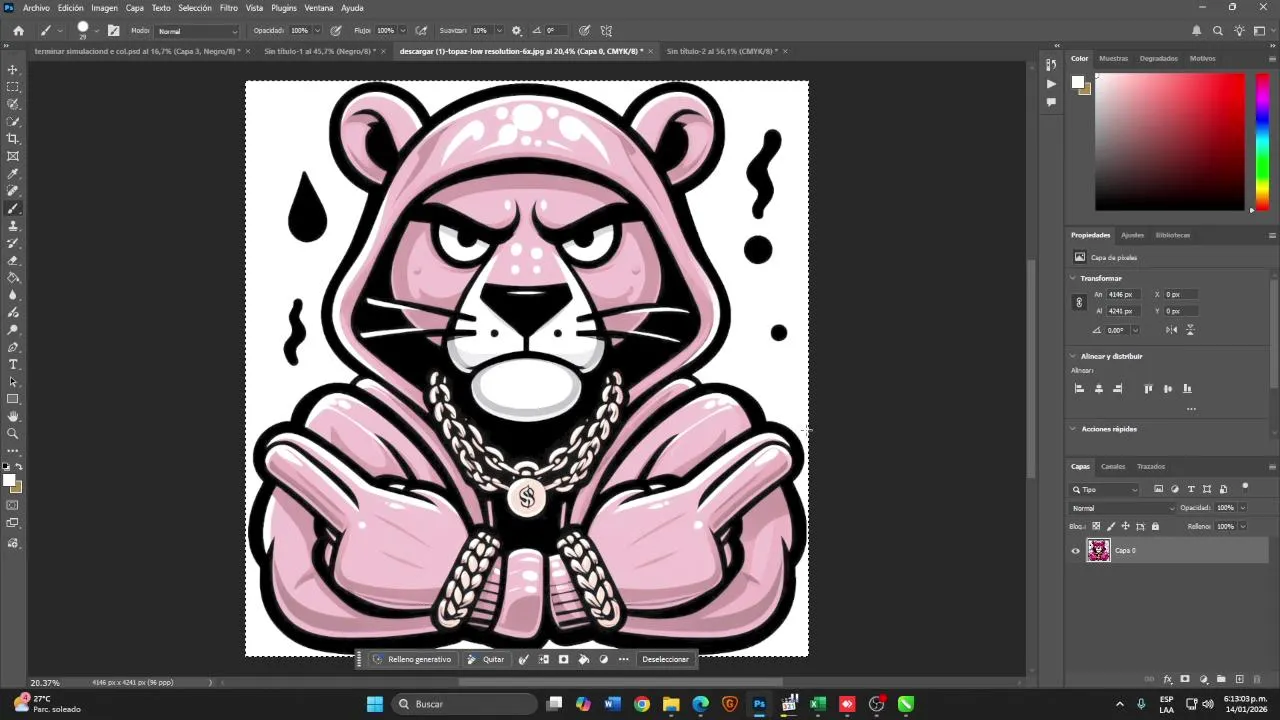Switch to the Muestras tab
Image resolution: width=1280 pixels, height=720 pixels.
click(x=1113, y=58)
